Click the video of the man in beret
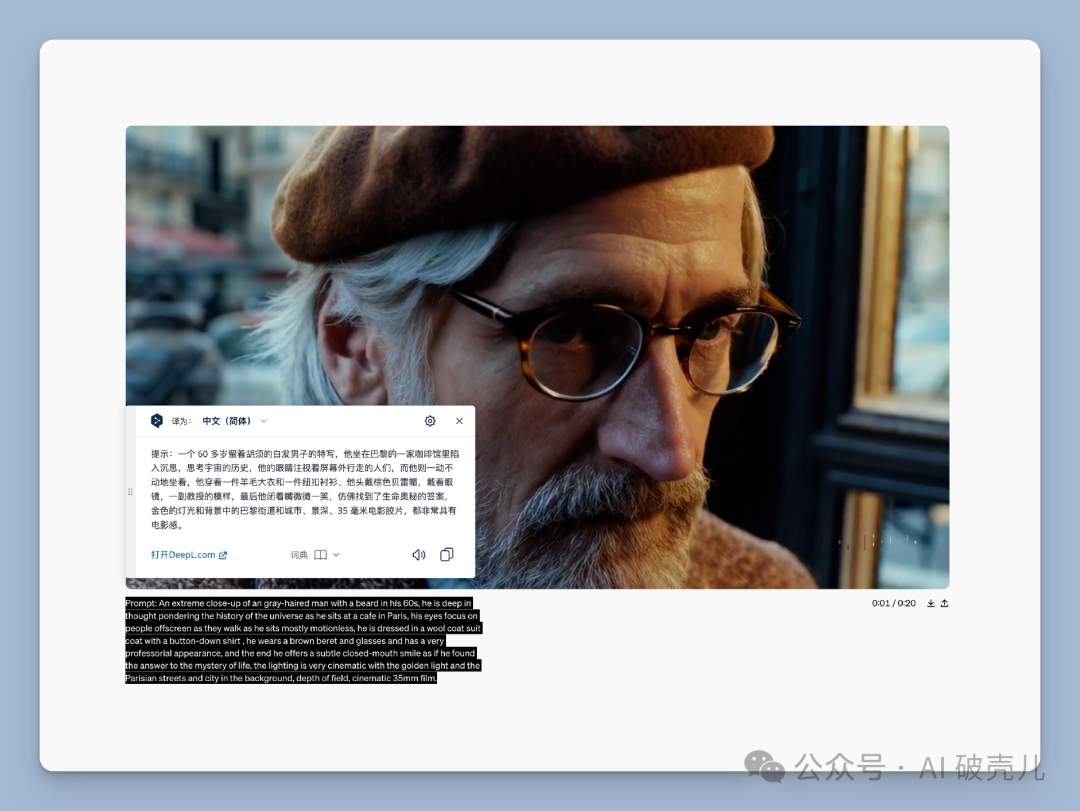Viewport: 1080px width, 811px height. coord(537,357)
